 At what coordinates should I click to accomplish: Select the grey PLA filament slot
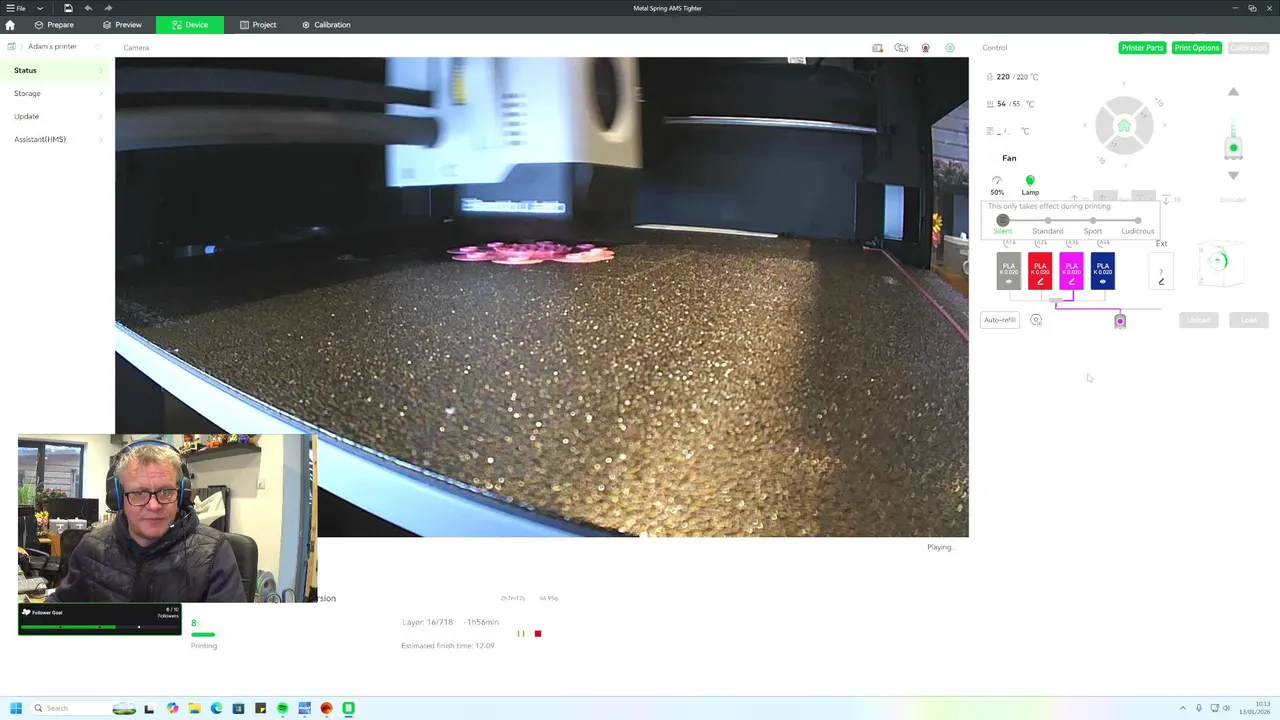coord(1009,271)
